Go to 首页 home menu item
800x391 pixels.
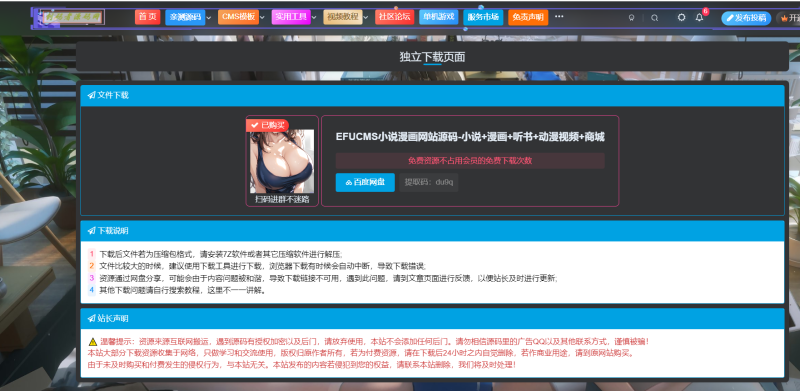(x=147, y=17)
